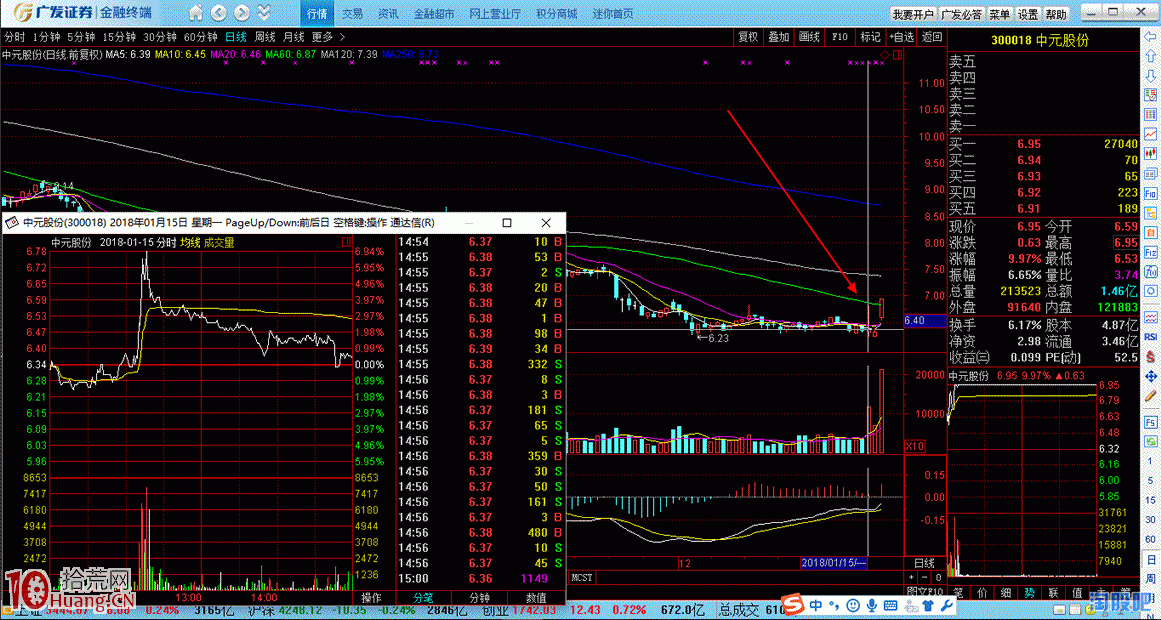Click the minus zoom button under chart
The width and height of the screenshot is (1161, 620).
click(926, 576)
